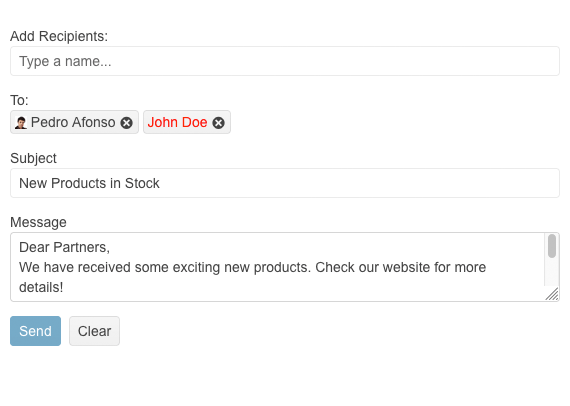Remove Pedro Afonso from recipients
570x406 pixels.
[x=127, y=123]
